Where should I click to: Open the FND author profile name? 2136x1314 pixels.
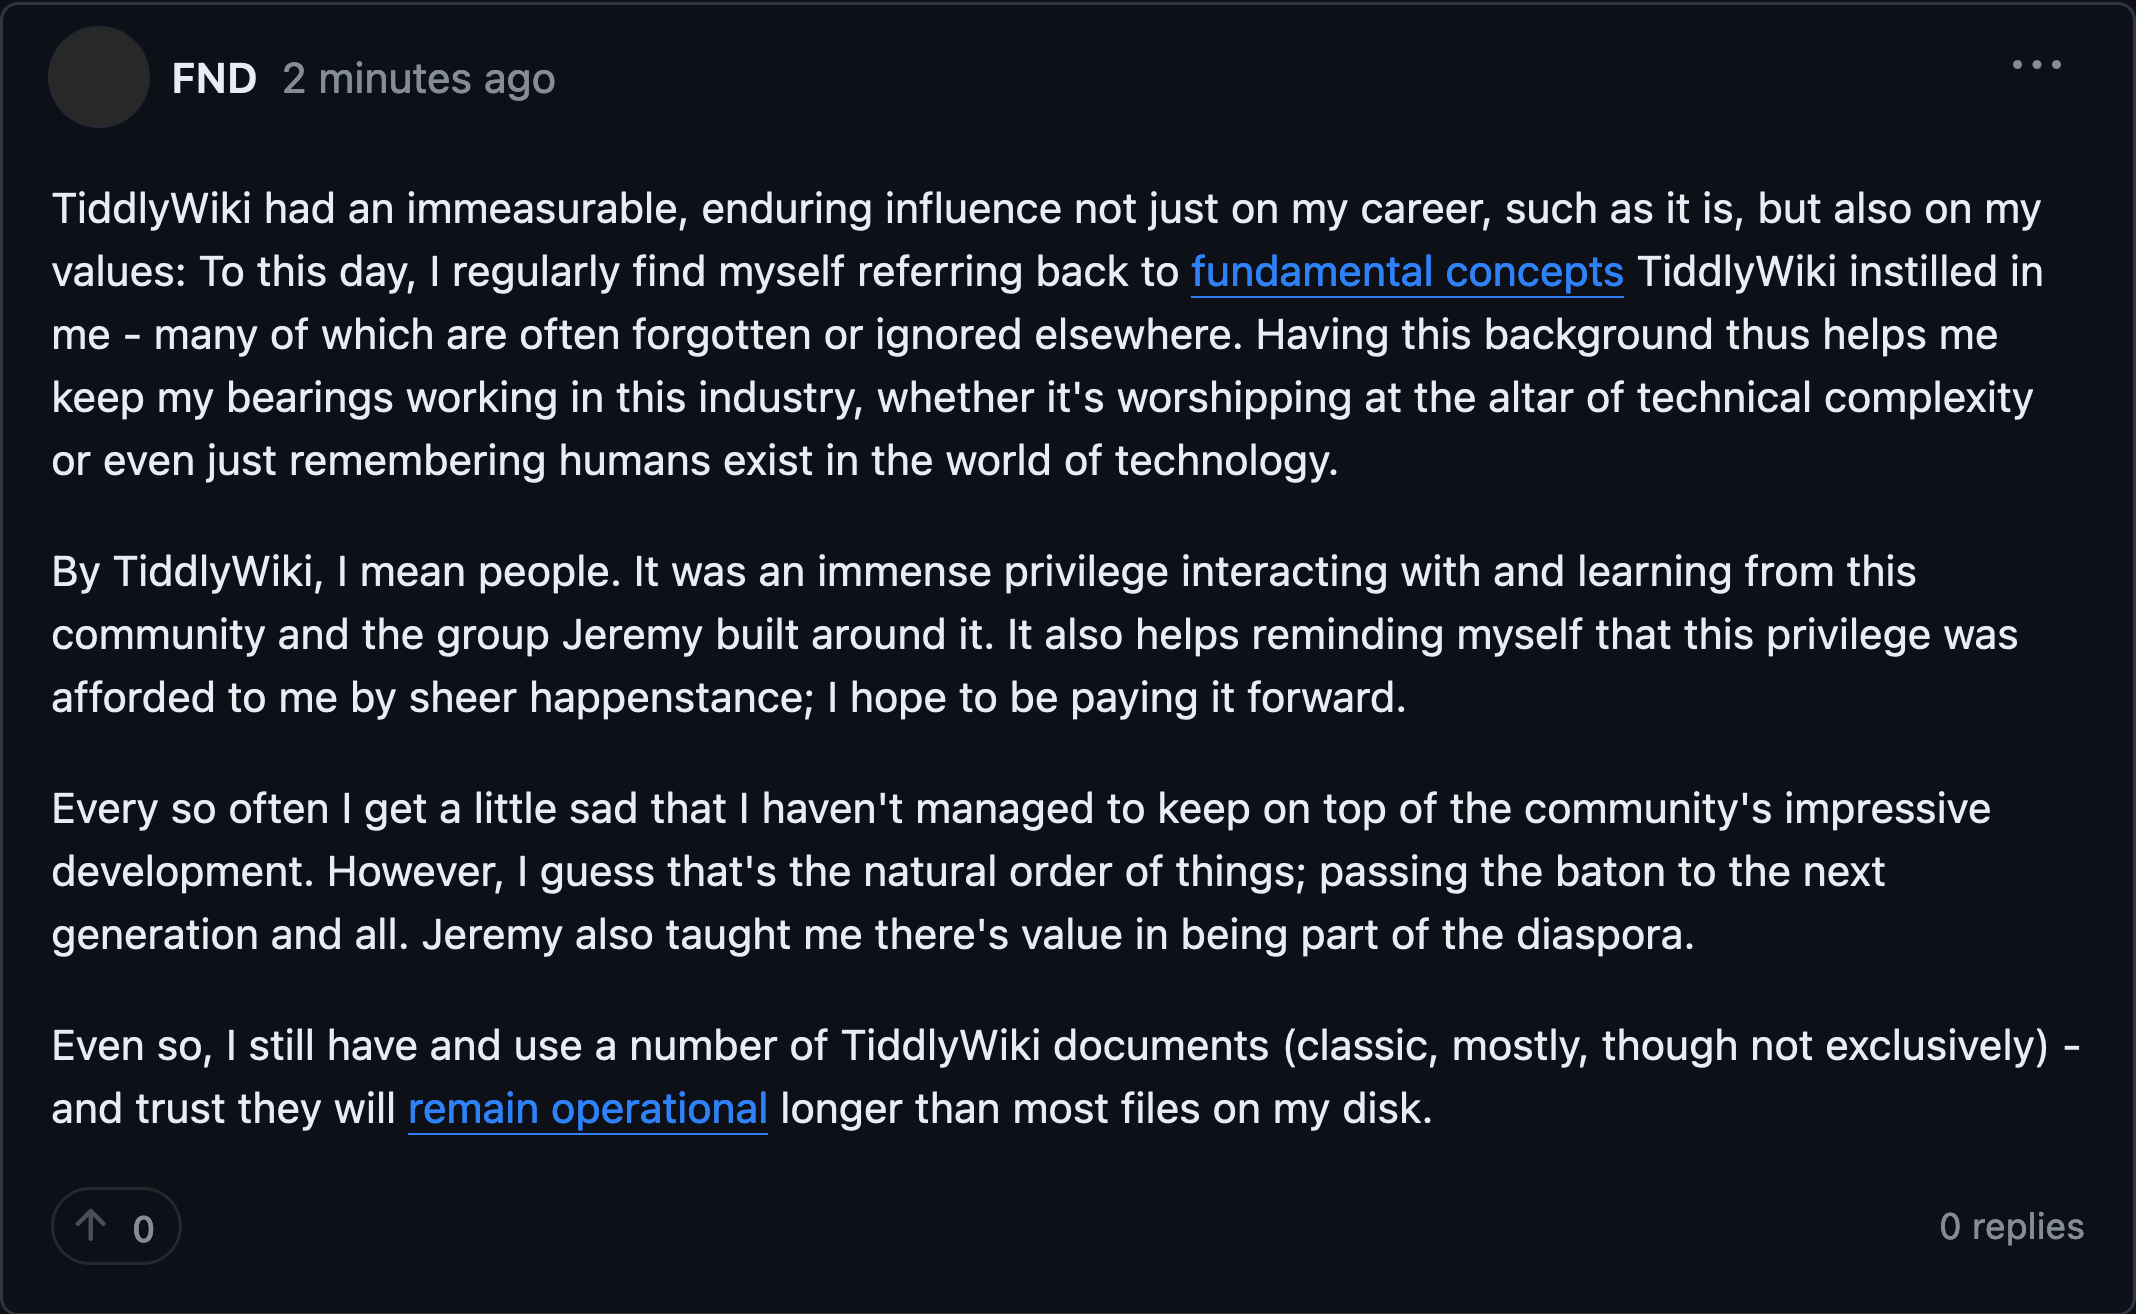[214, 78]
